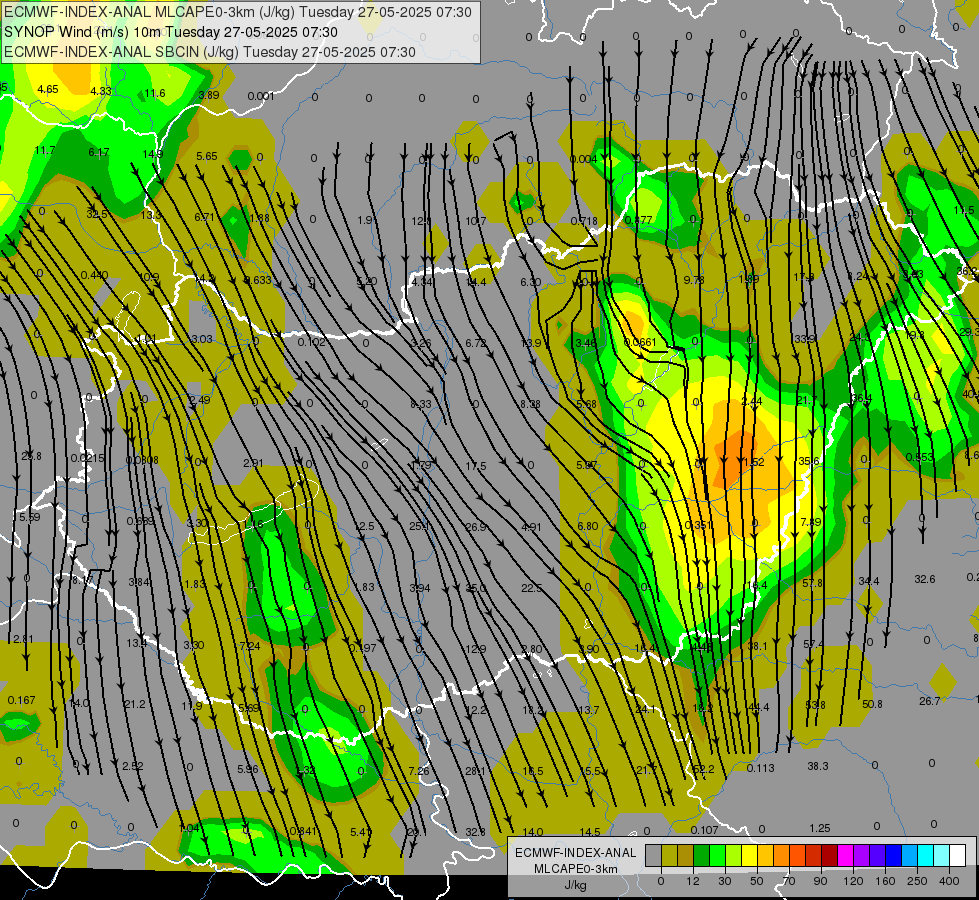Viewport: 979px width, 900px height.
Task: Click the map value 0.0661
Action: coord(640,342)
